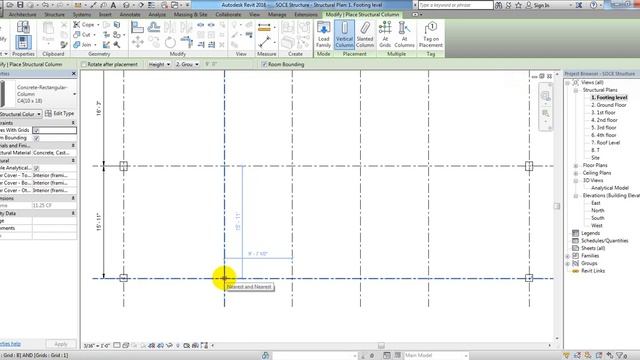Click the Match Type Properties paintbrush icon
This screenshot has height=360, width=640.
pyautogui.click(x=64, y=44)
